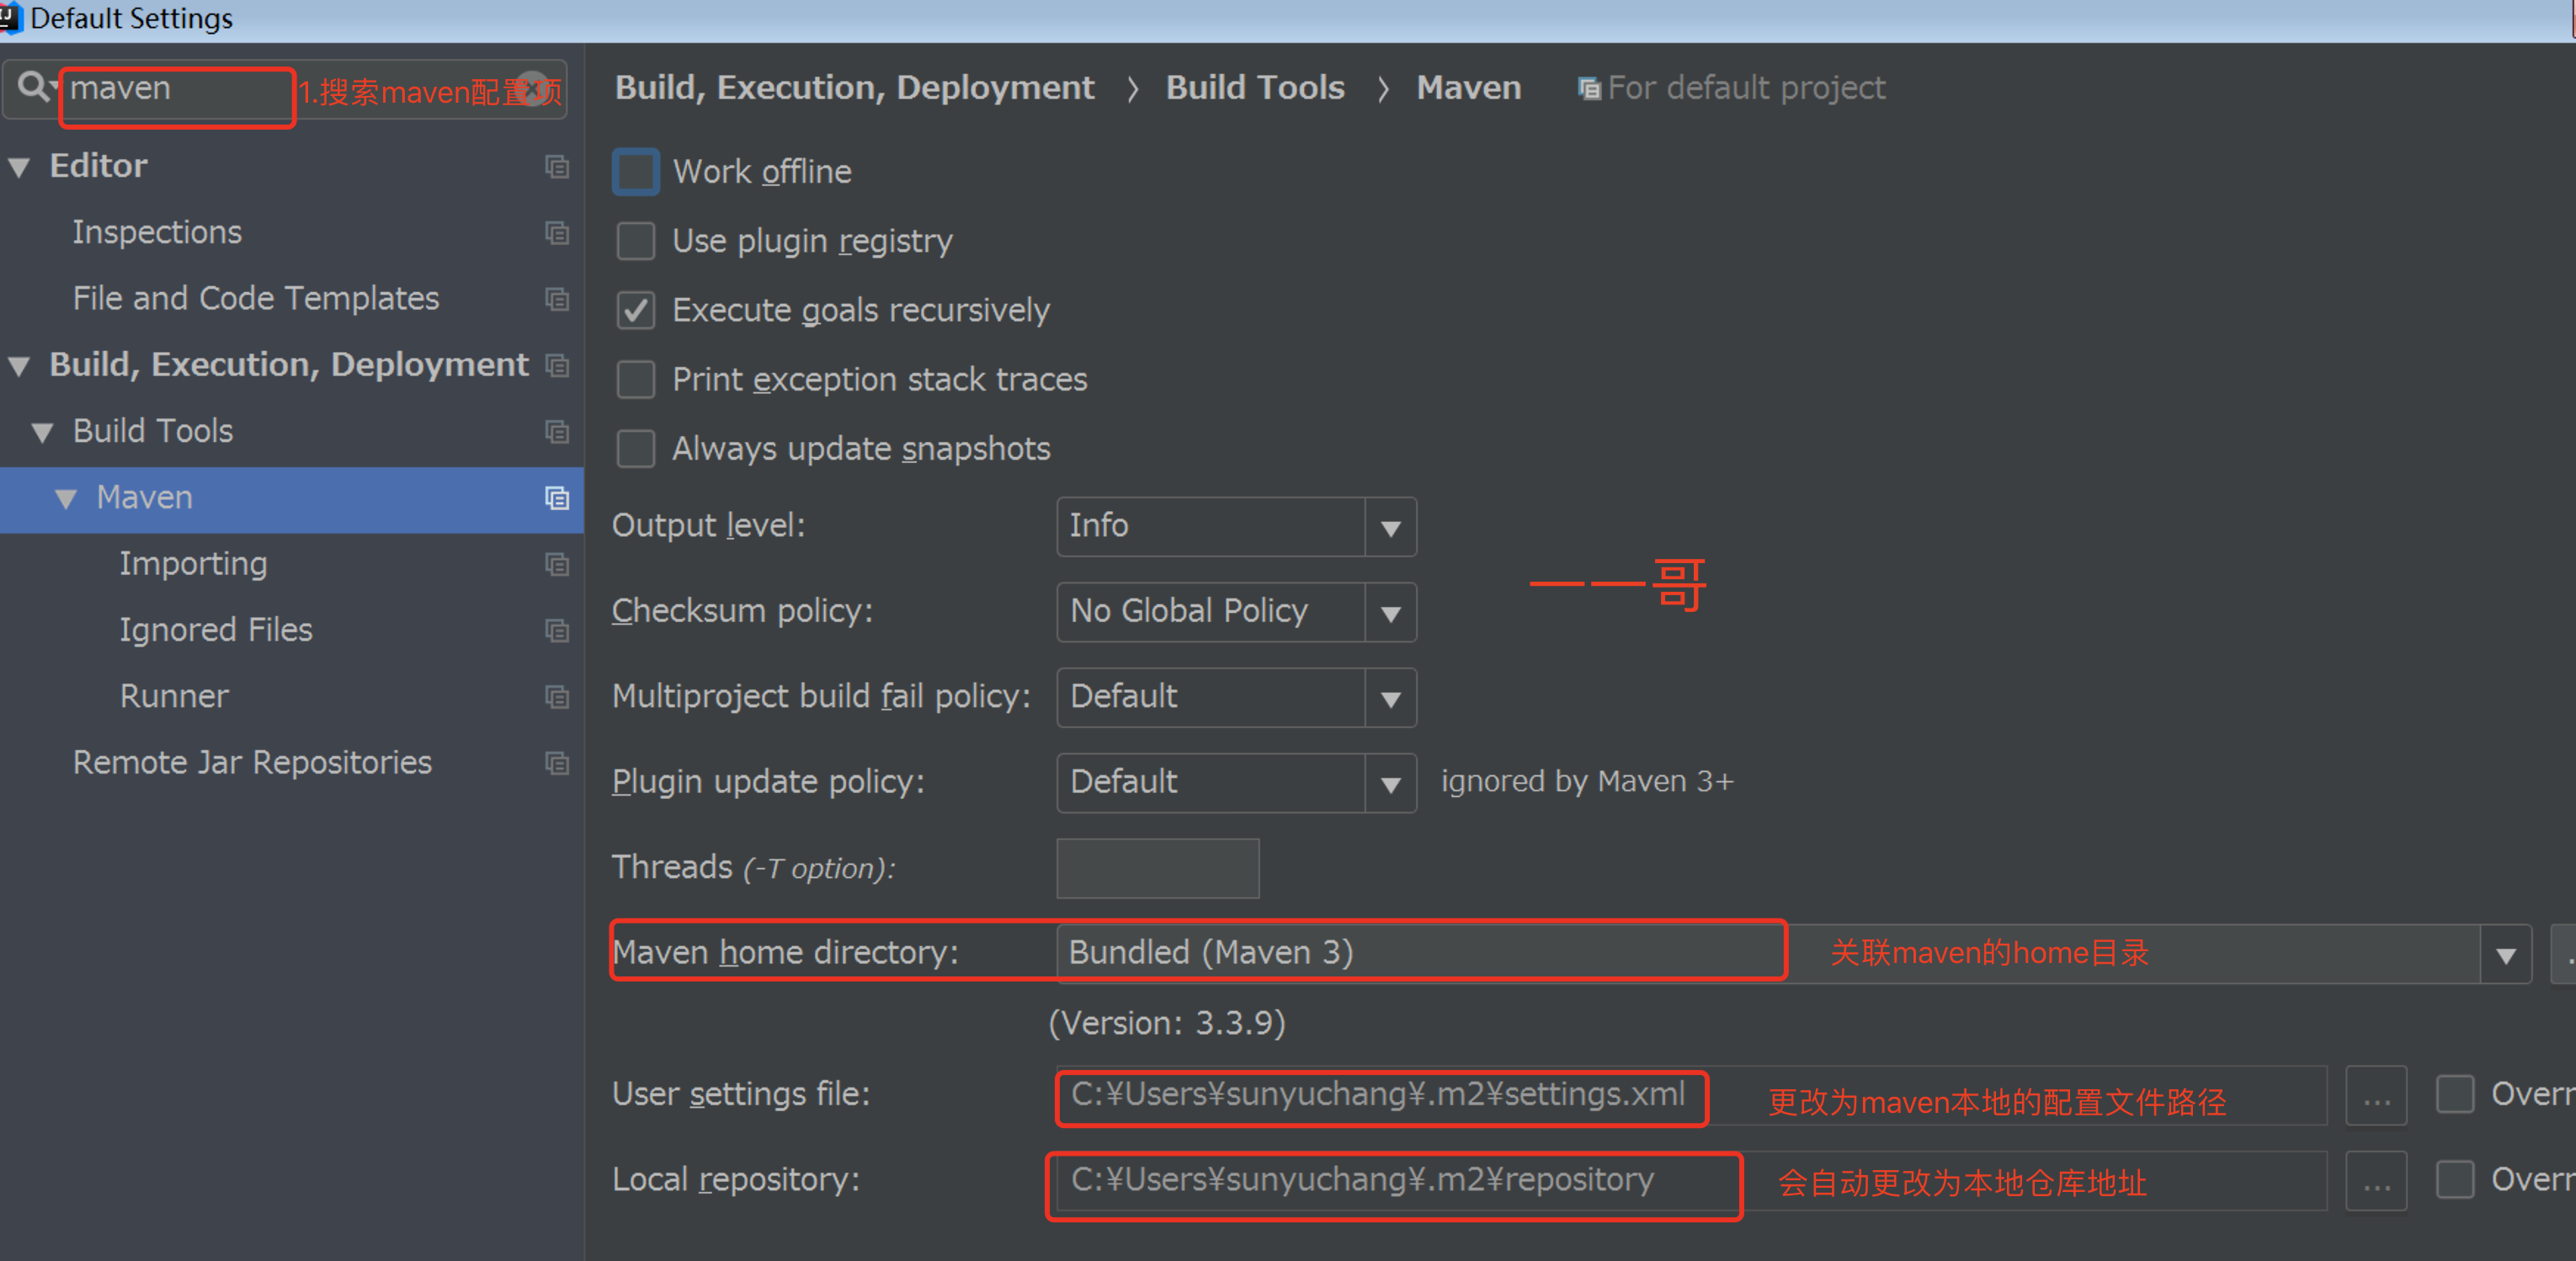Collapse the Build Tools tree node
The width and height of the screenshot is (2576, 1261).
pyautogui.click(x=42, y=432)
